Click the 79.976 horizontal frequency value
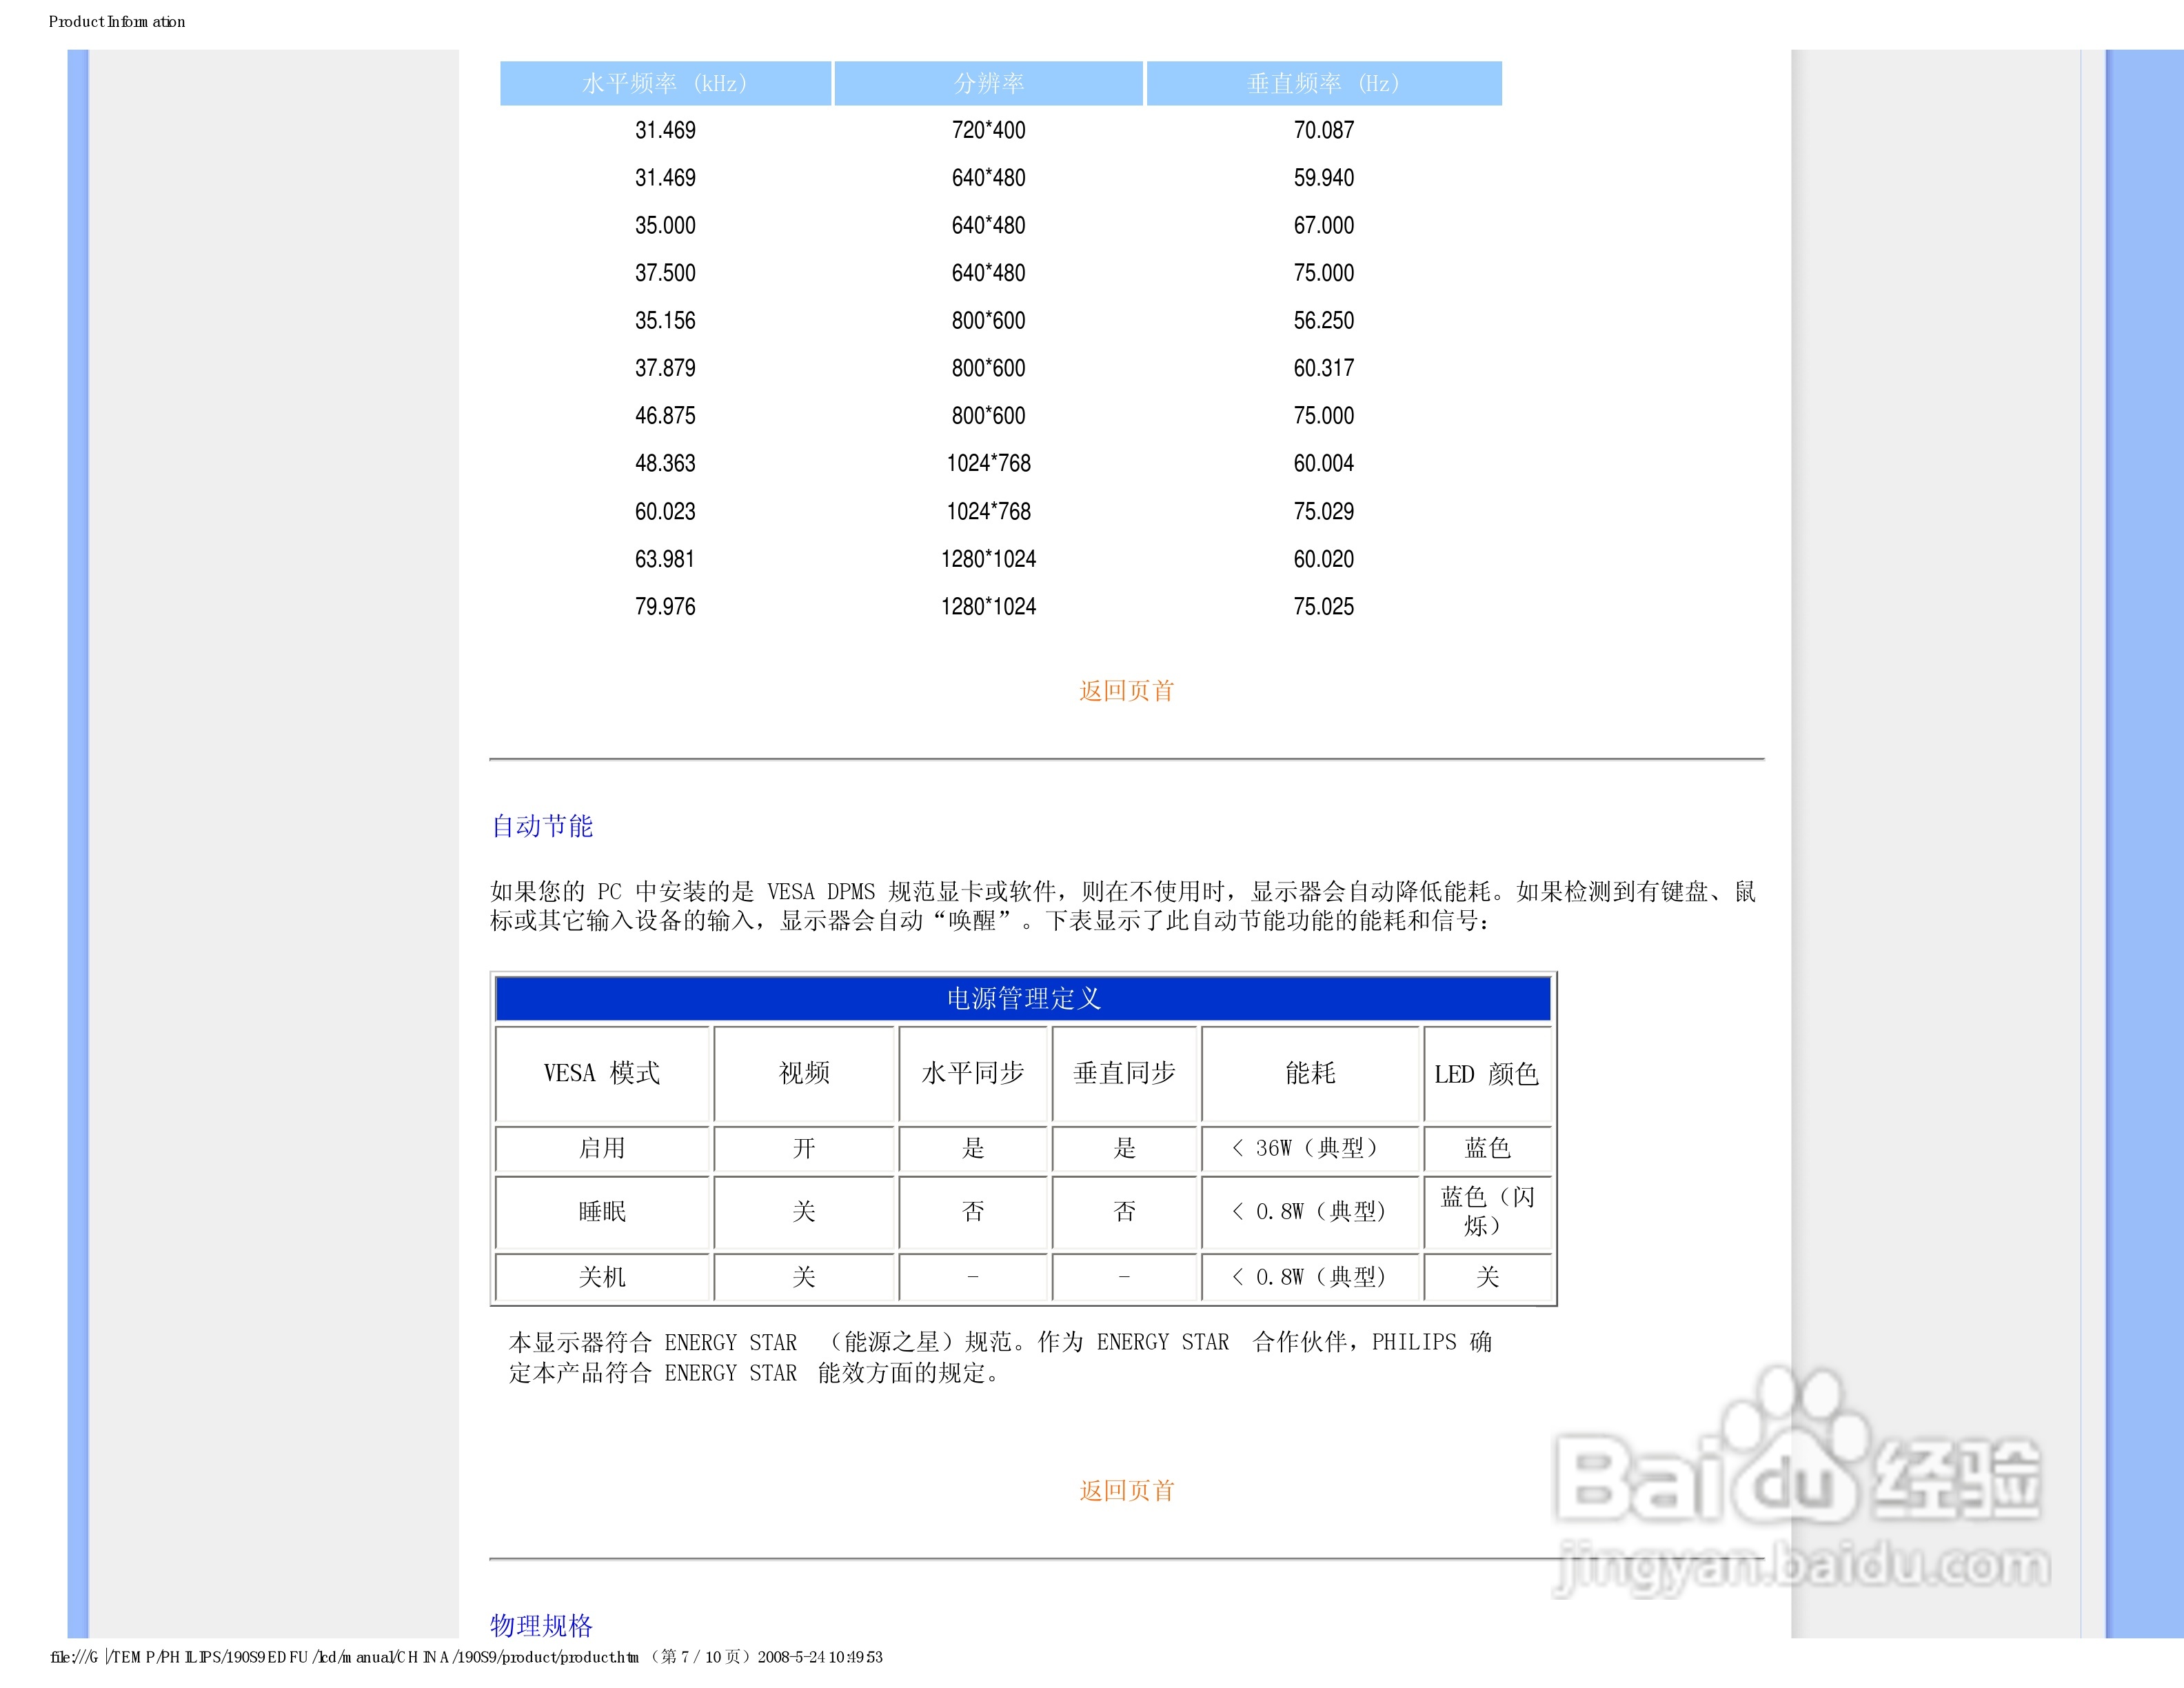Image resolution: width=2184 pixels, height=1688 pixels. [665, 606]
